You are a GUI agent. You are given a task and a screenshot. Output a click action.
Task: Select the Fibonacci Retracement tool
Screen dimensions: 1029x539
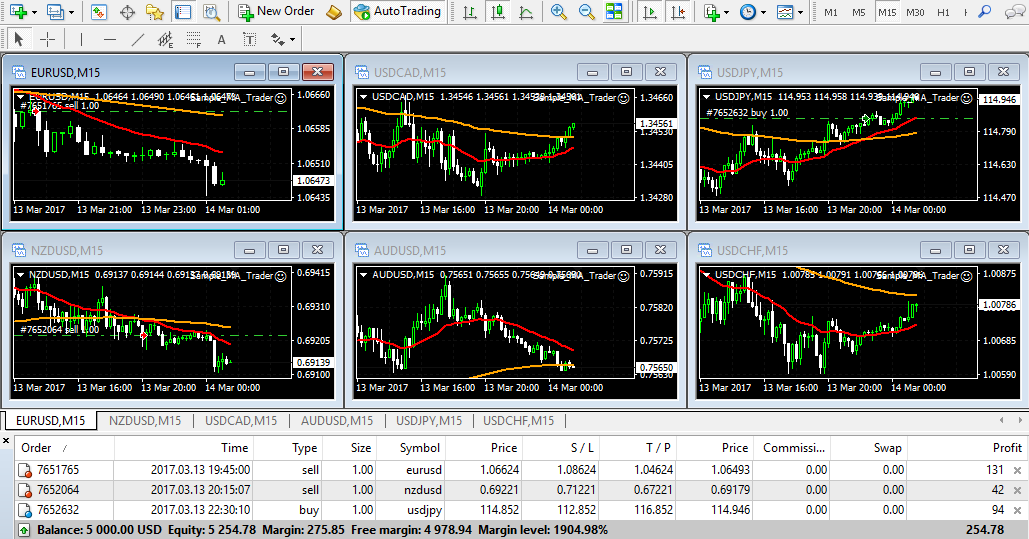[x=194, y=39]
